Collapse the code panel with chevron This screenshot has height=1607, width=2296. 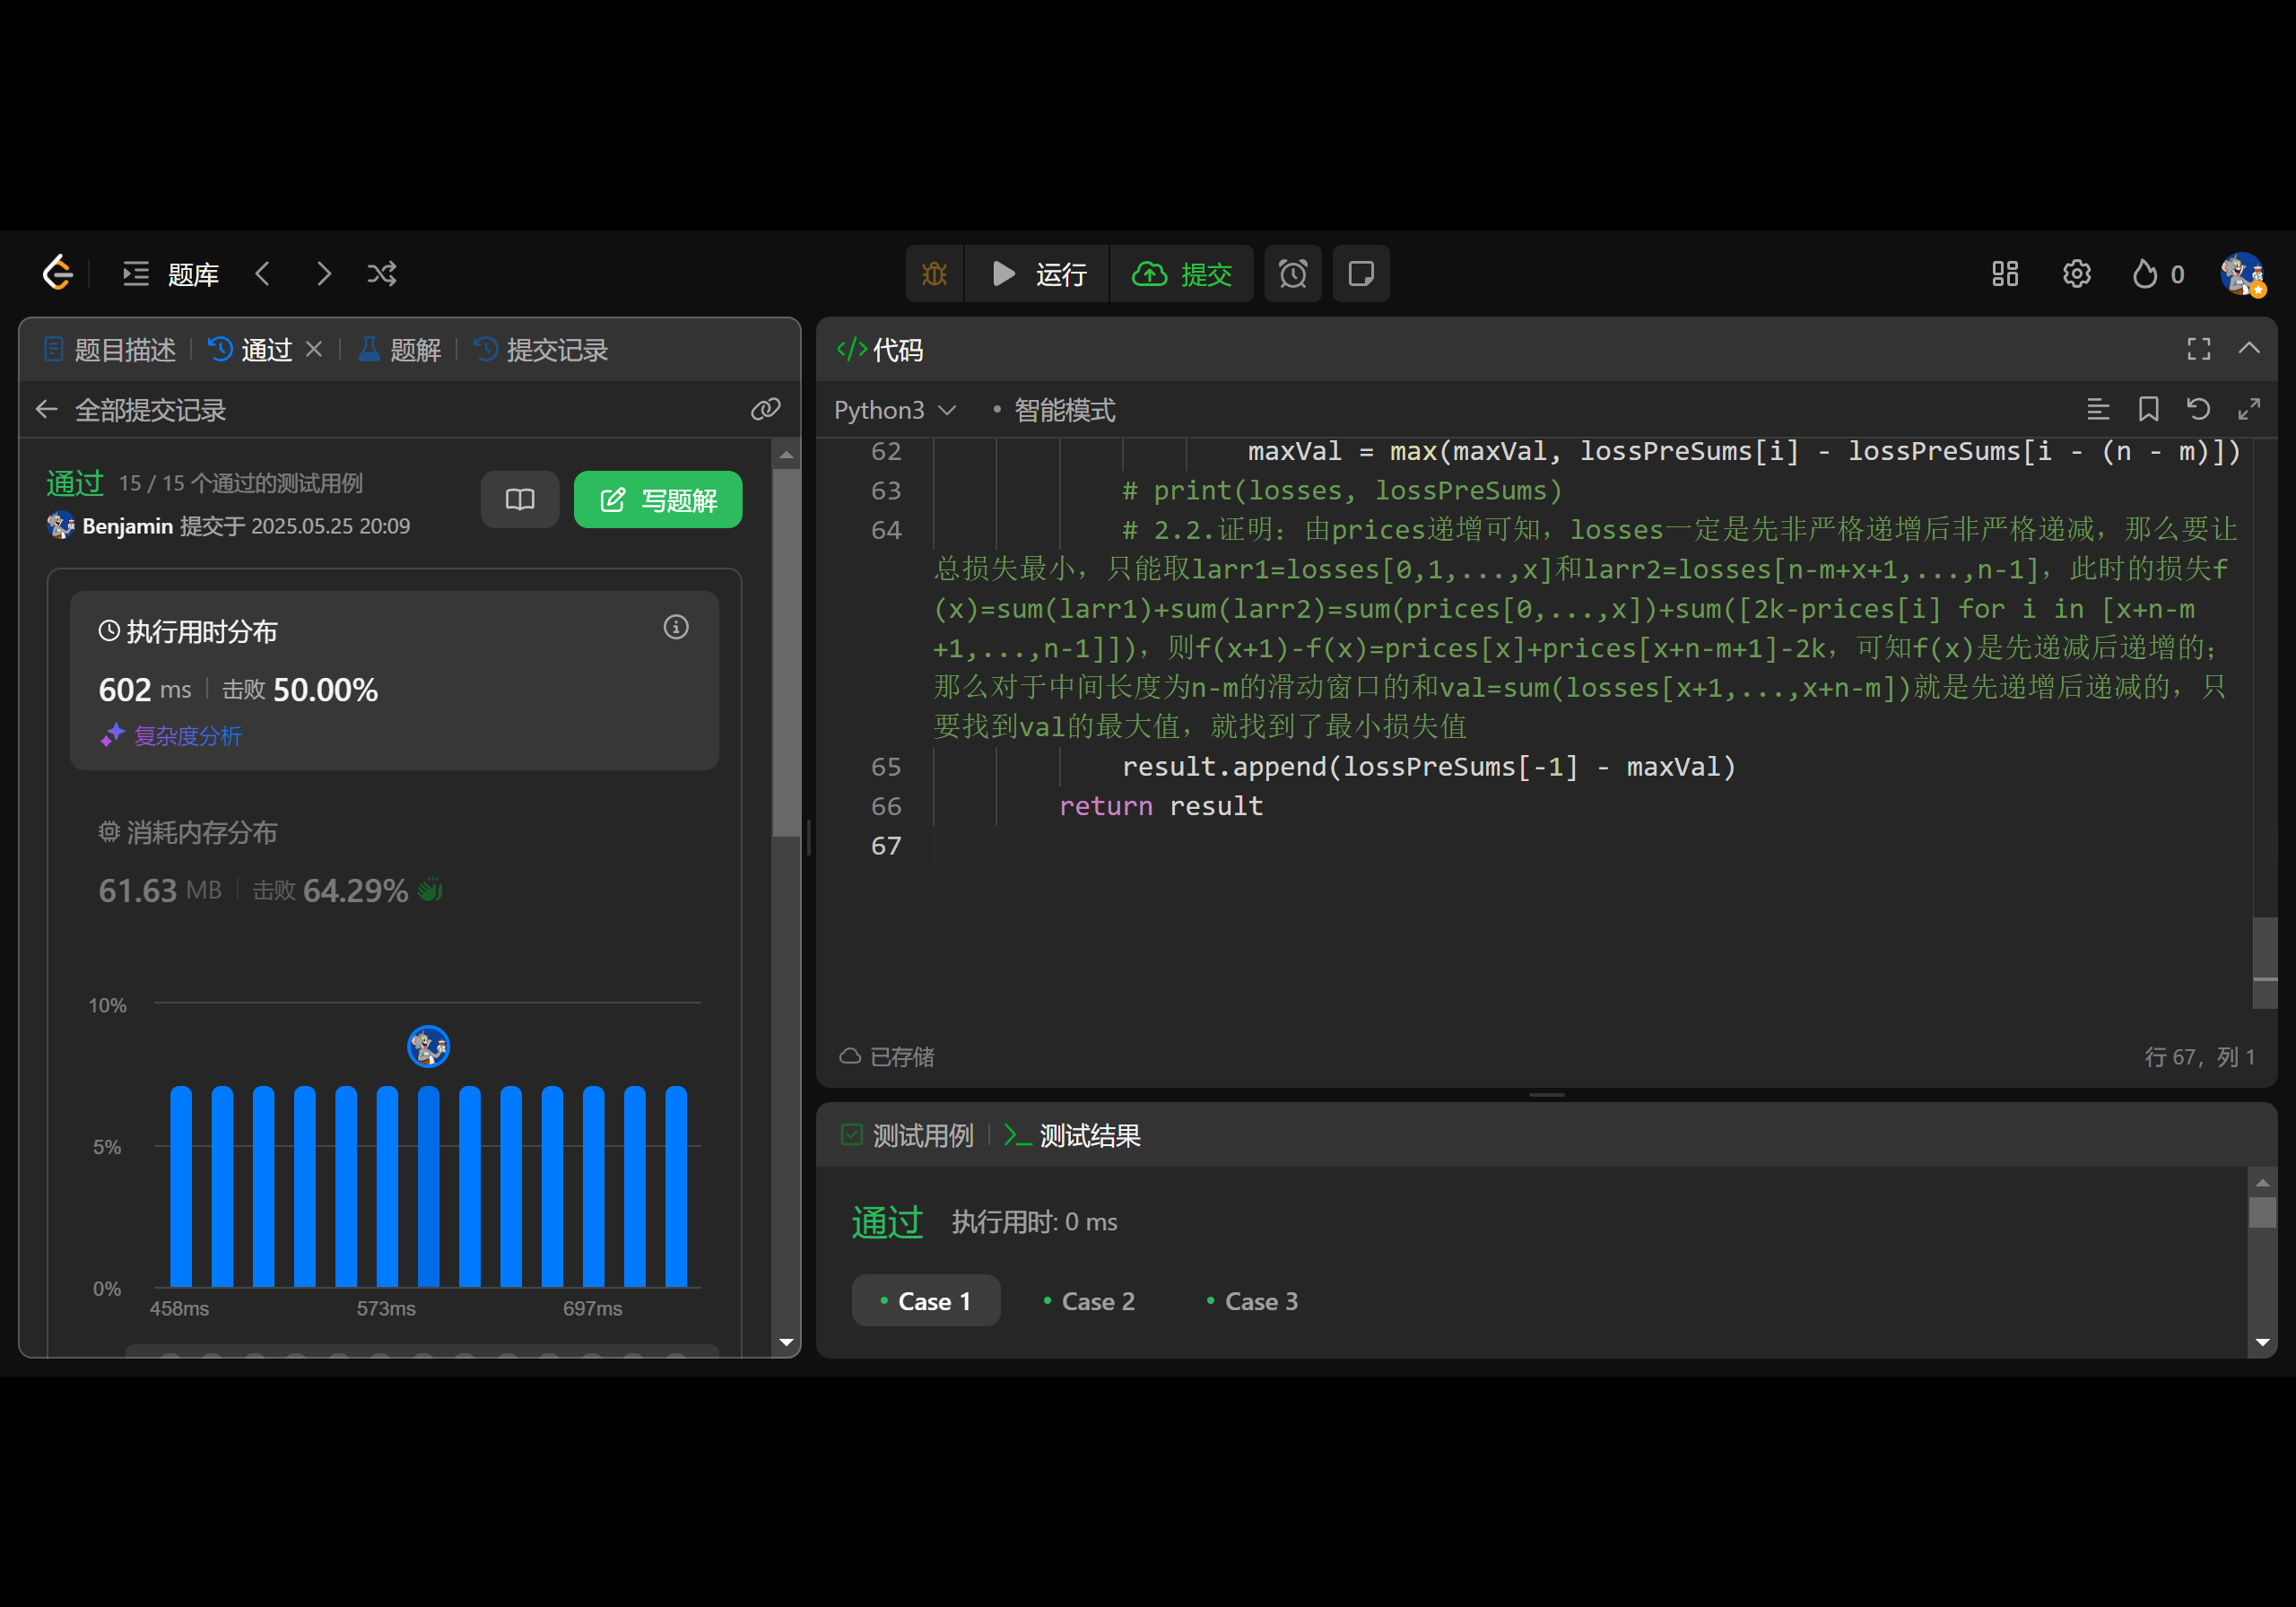point(2249,348)
